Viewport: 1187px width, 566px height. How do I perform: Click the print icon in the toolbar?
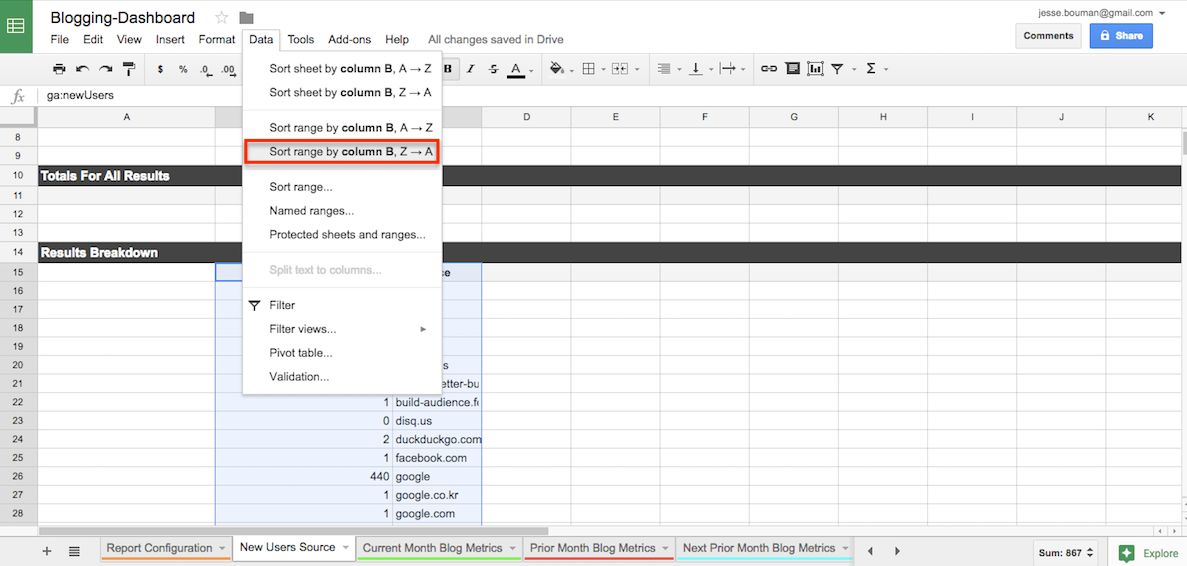coord(59,69)
